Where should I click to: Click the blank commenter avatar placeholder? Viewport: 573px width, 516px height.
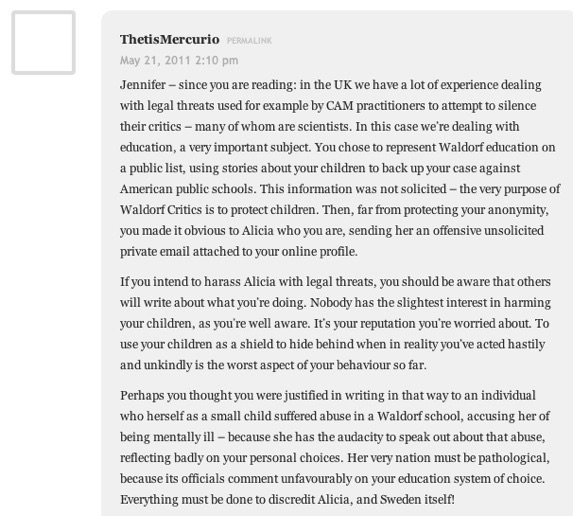(43, 43)
